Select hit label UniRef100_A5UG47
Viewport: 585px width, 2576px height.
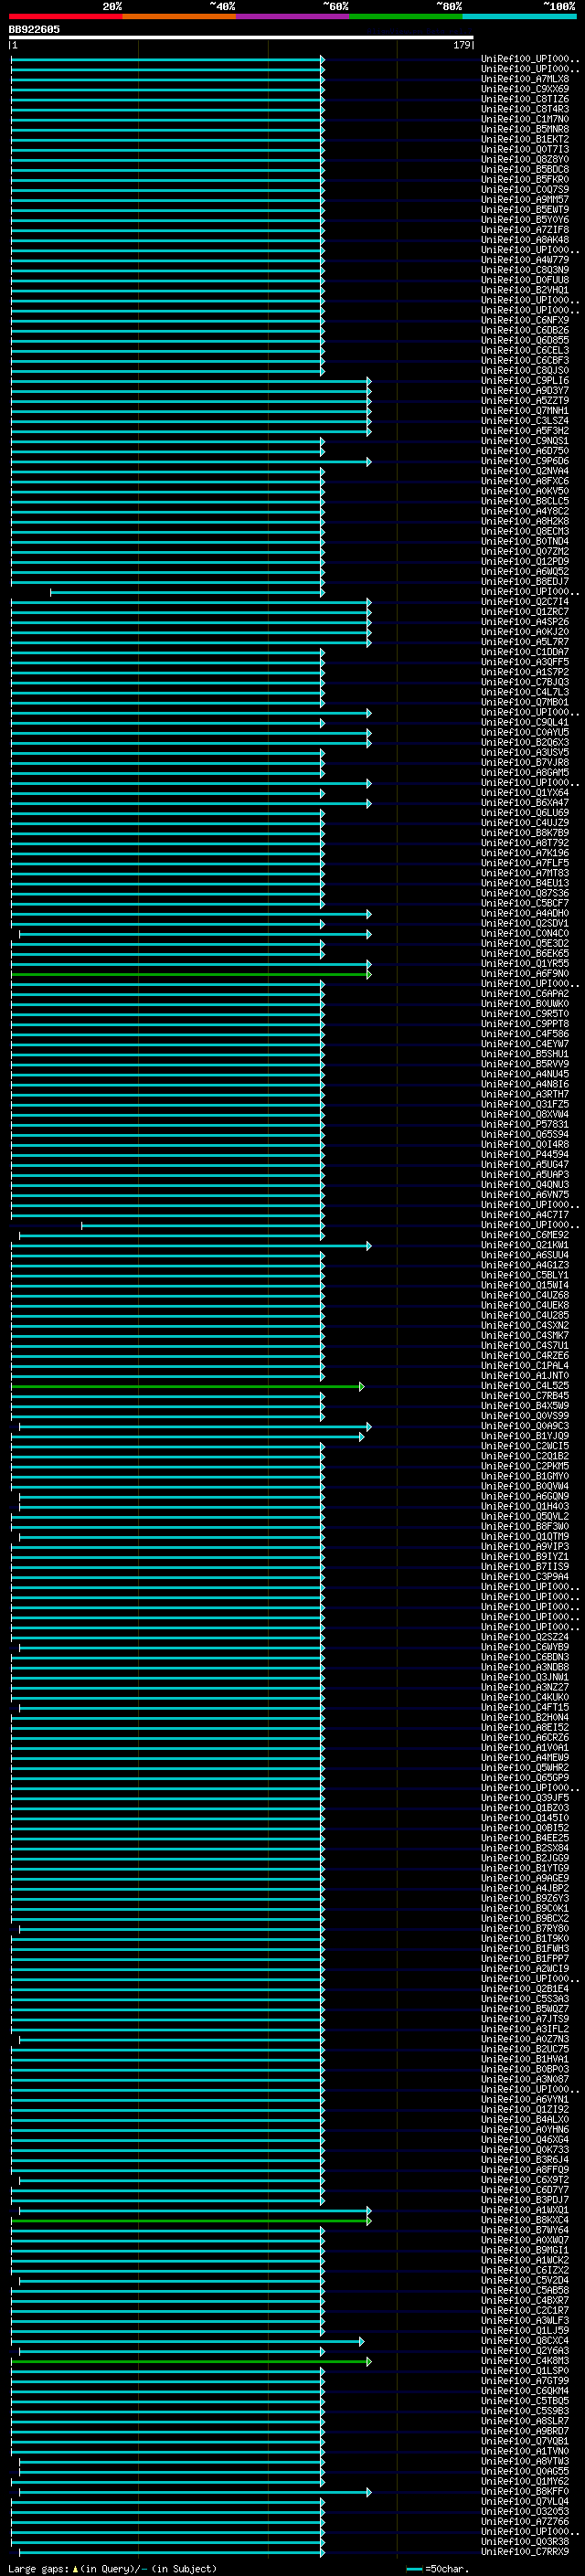pos(525,1164)
